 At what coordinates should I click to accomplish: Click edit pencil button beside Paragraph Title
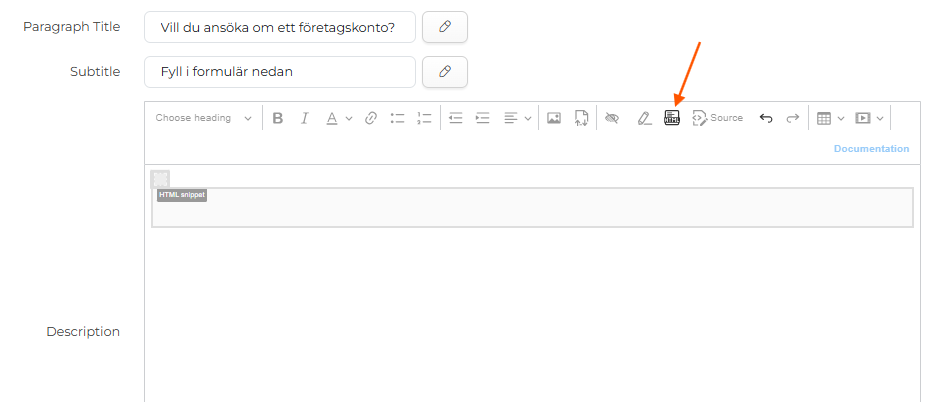[x=445, y=27]
